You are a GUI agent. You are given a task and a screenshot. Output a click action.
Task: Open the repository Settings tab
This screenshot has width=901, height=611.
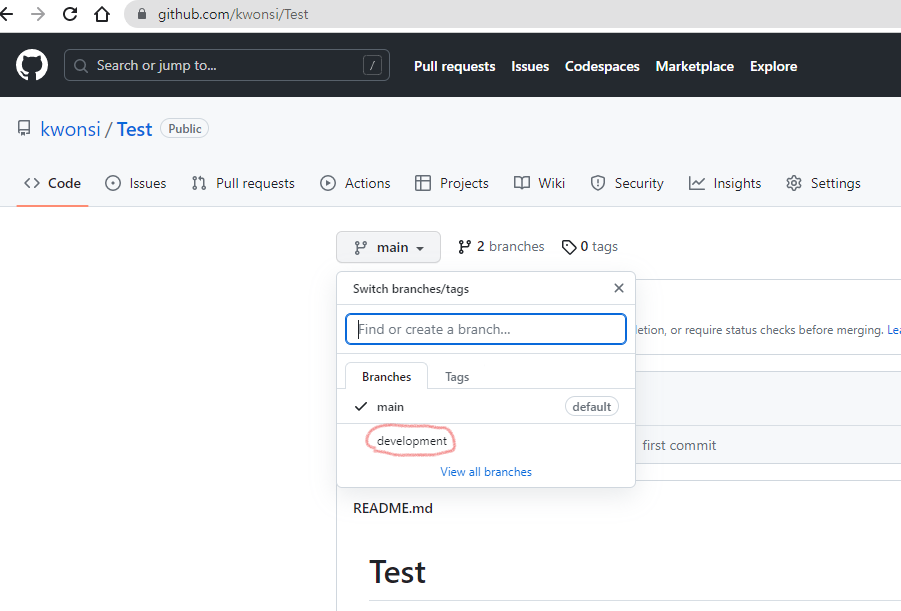coord(823,183)
